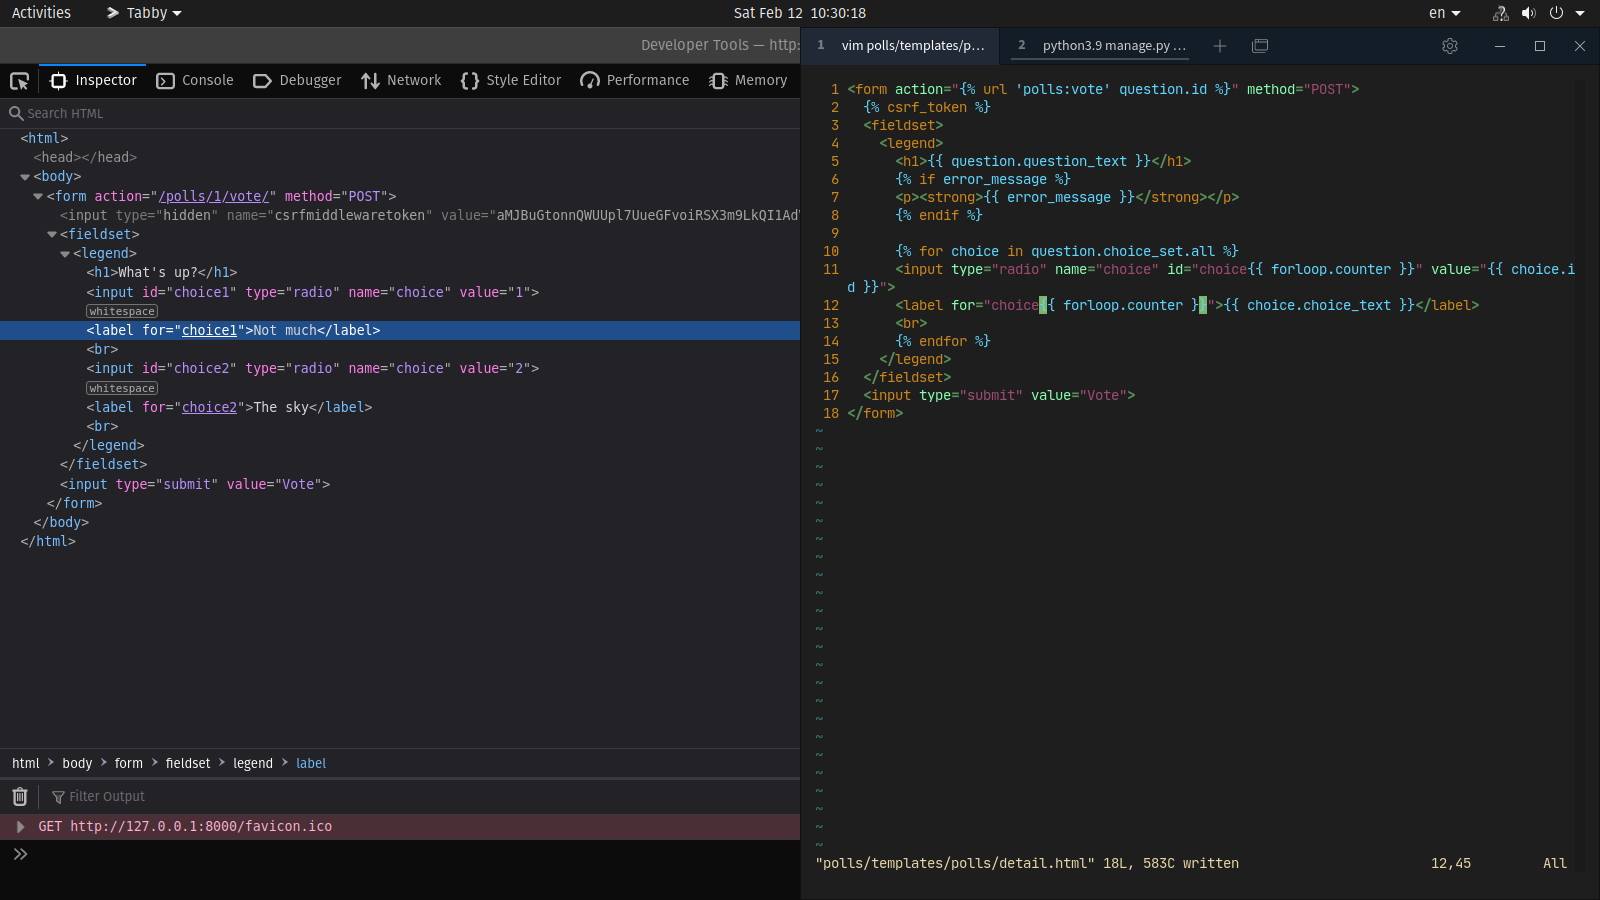Open the Tabby application menu
Viewport: 1600px width, 900px height.
pyautogui.click(x=144, y=13)
